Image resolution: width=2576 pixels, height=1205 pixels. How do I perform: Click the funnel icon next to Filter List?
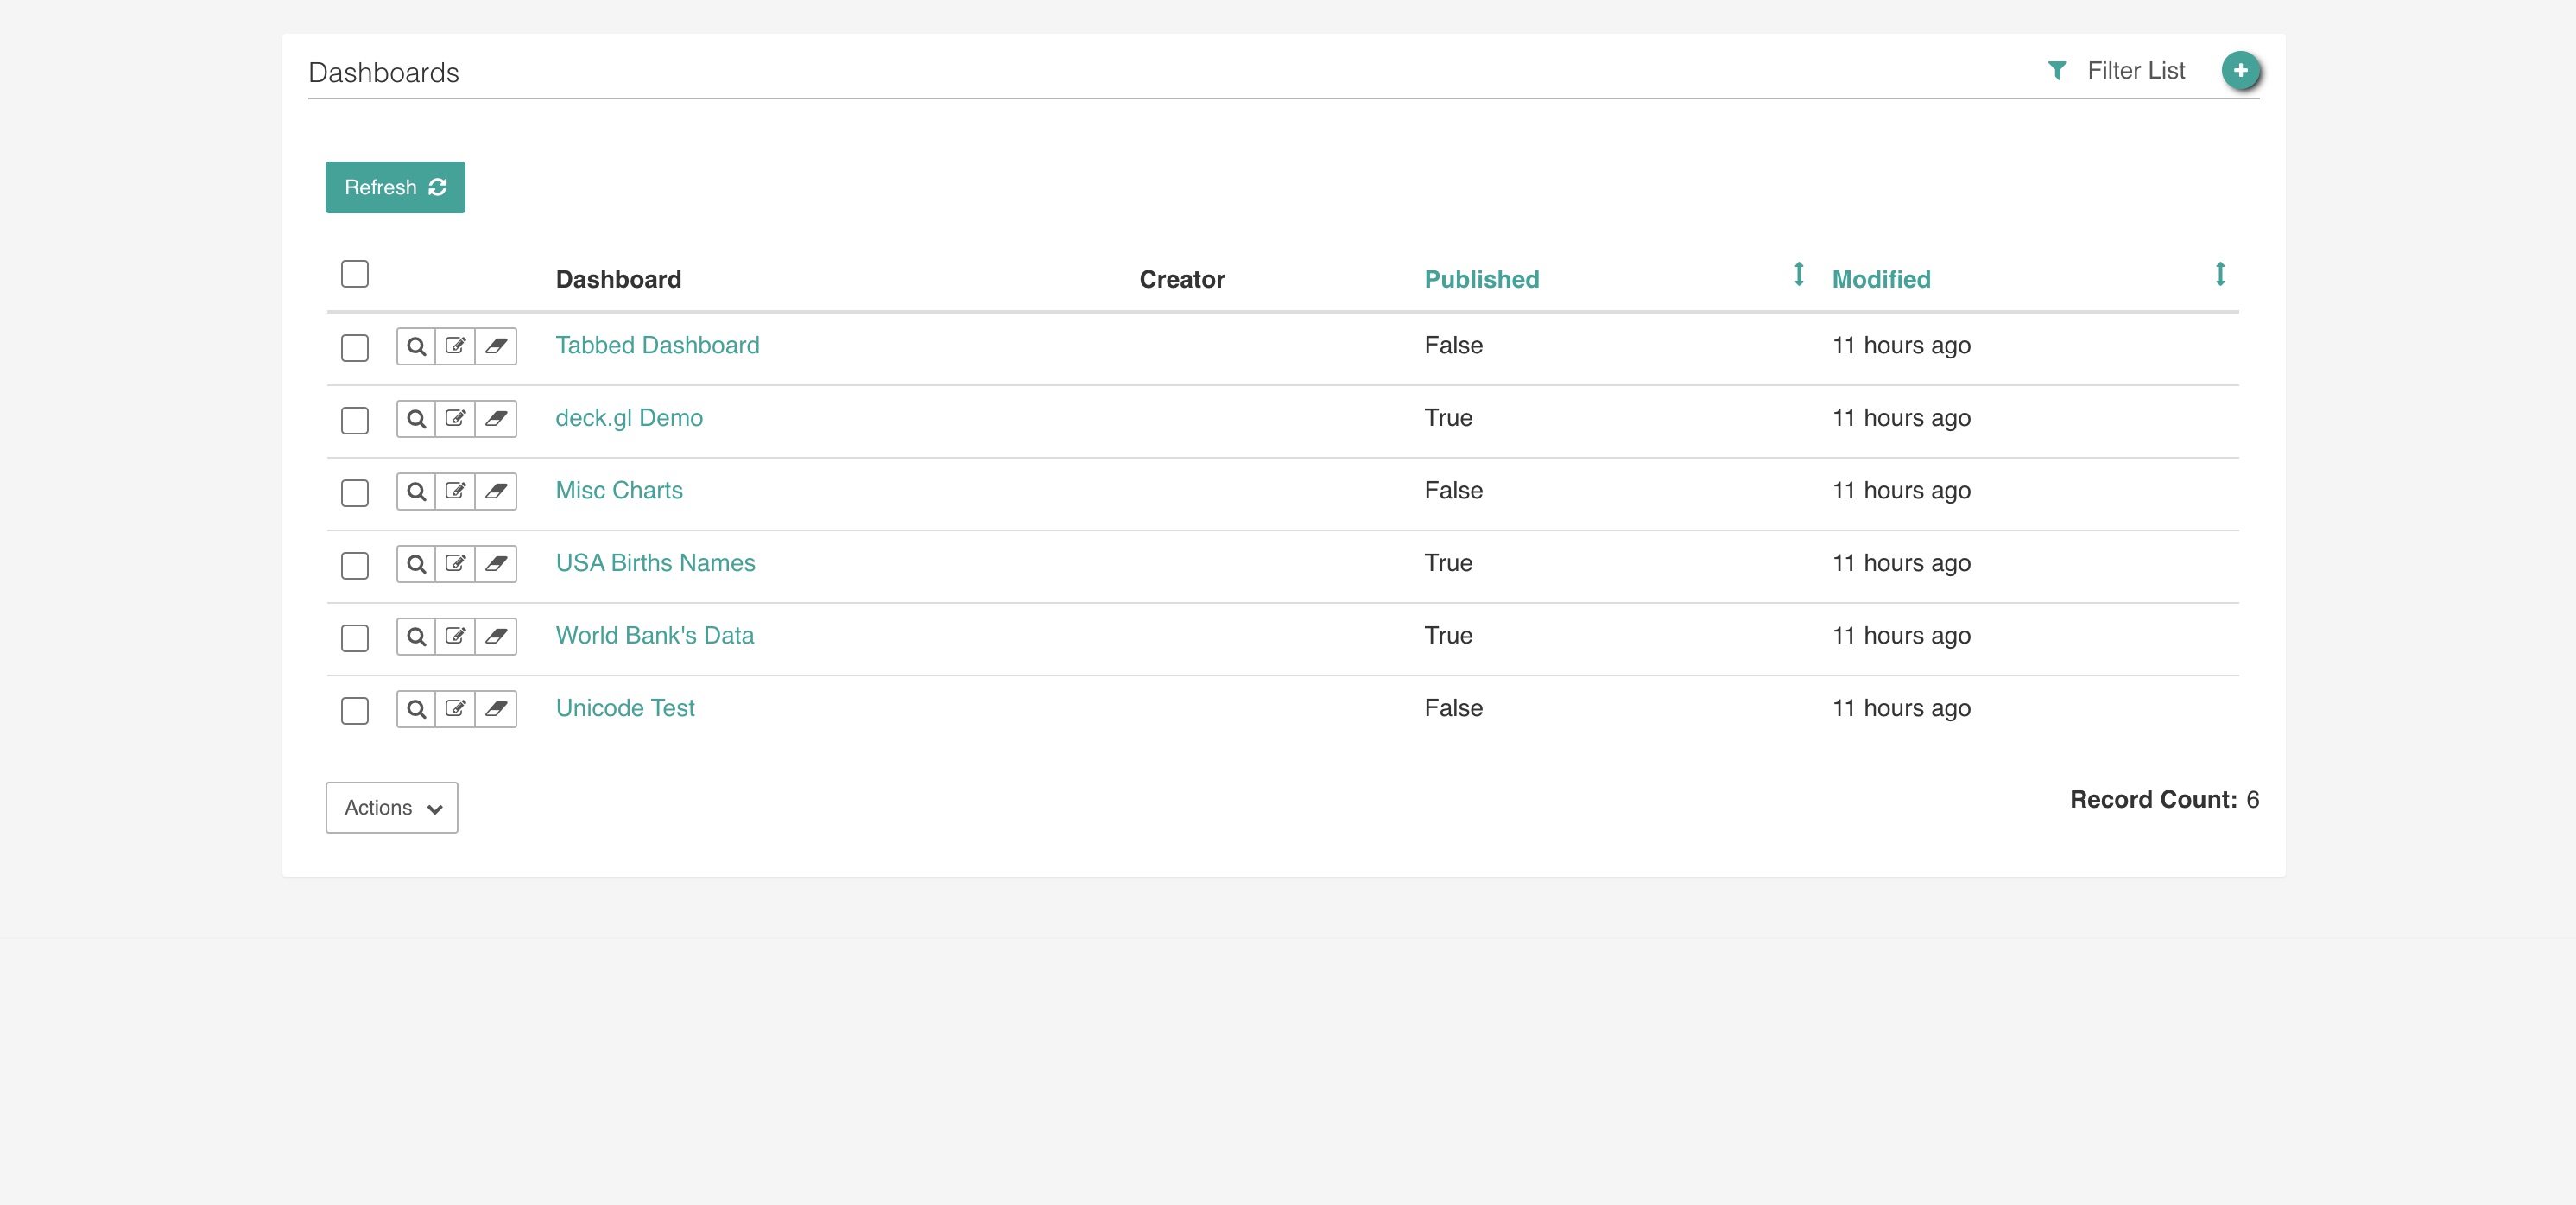pyautogui.click(x=2057, y=70)
